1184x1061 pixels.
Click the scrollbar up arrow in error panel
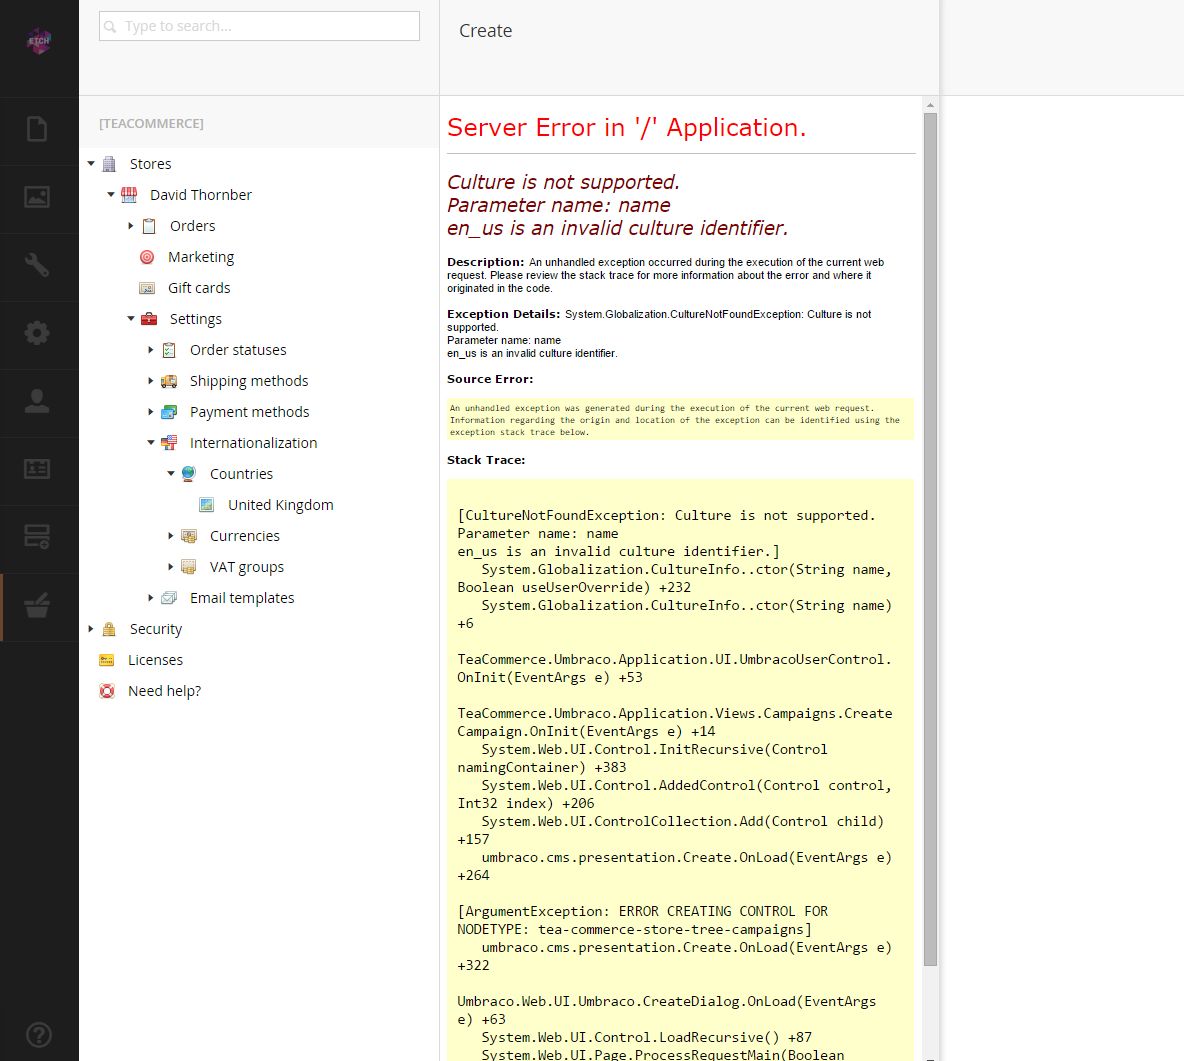pyautogui.click(x=930, y=106)
